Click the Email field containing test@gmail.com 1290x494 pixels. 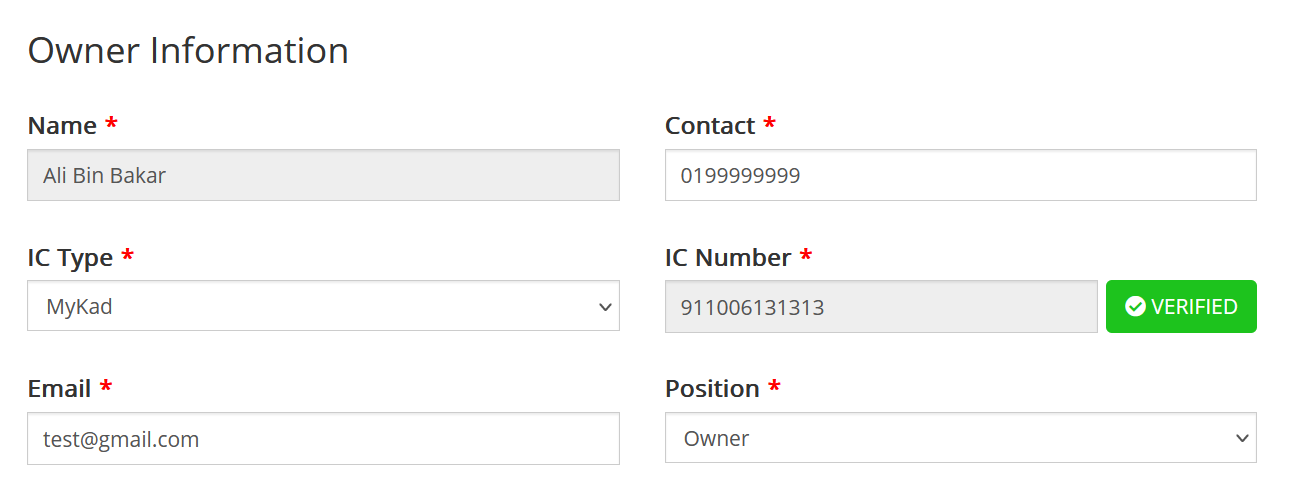pos(323,438)
